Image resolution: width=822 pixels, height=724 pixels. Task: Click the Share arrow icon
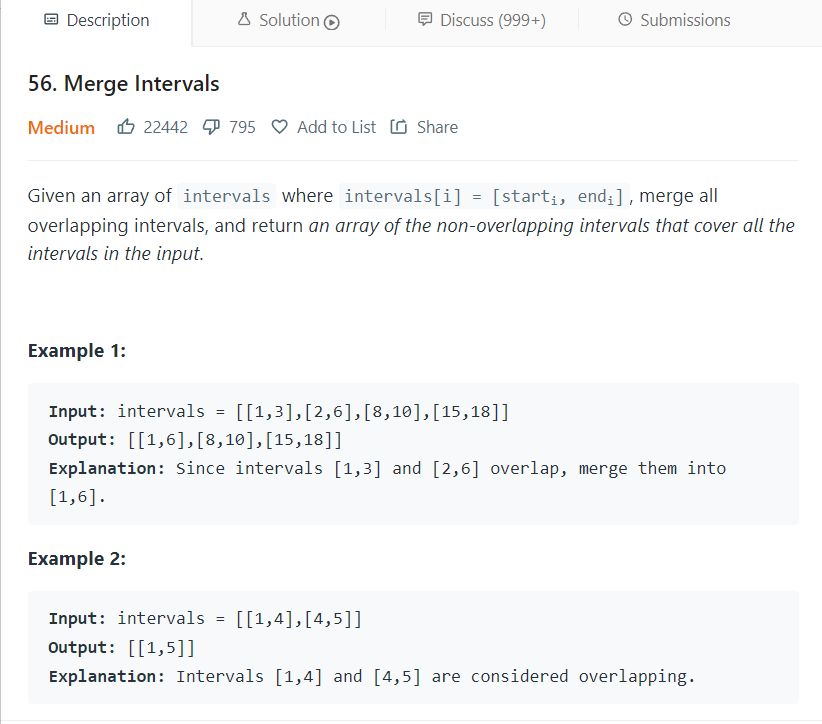click(398, 127)
